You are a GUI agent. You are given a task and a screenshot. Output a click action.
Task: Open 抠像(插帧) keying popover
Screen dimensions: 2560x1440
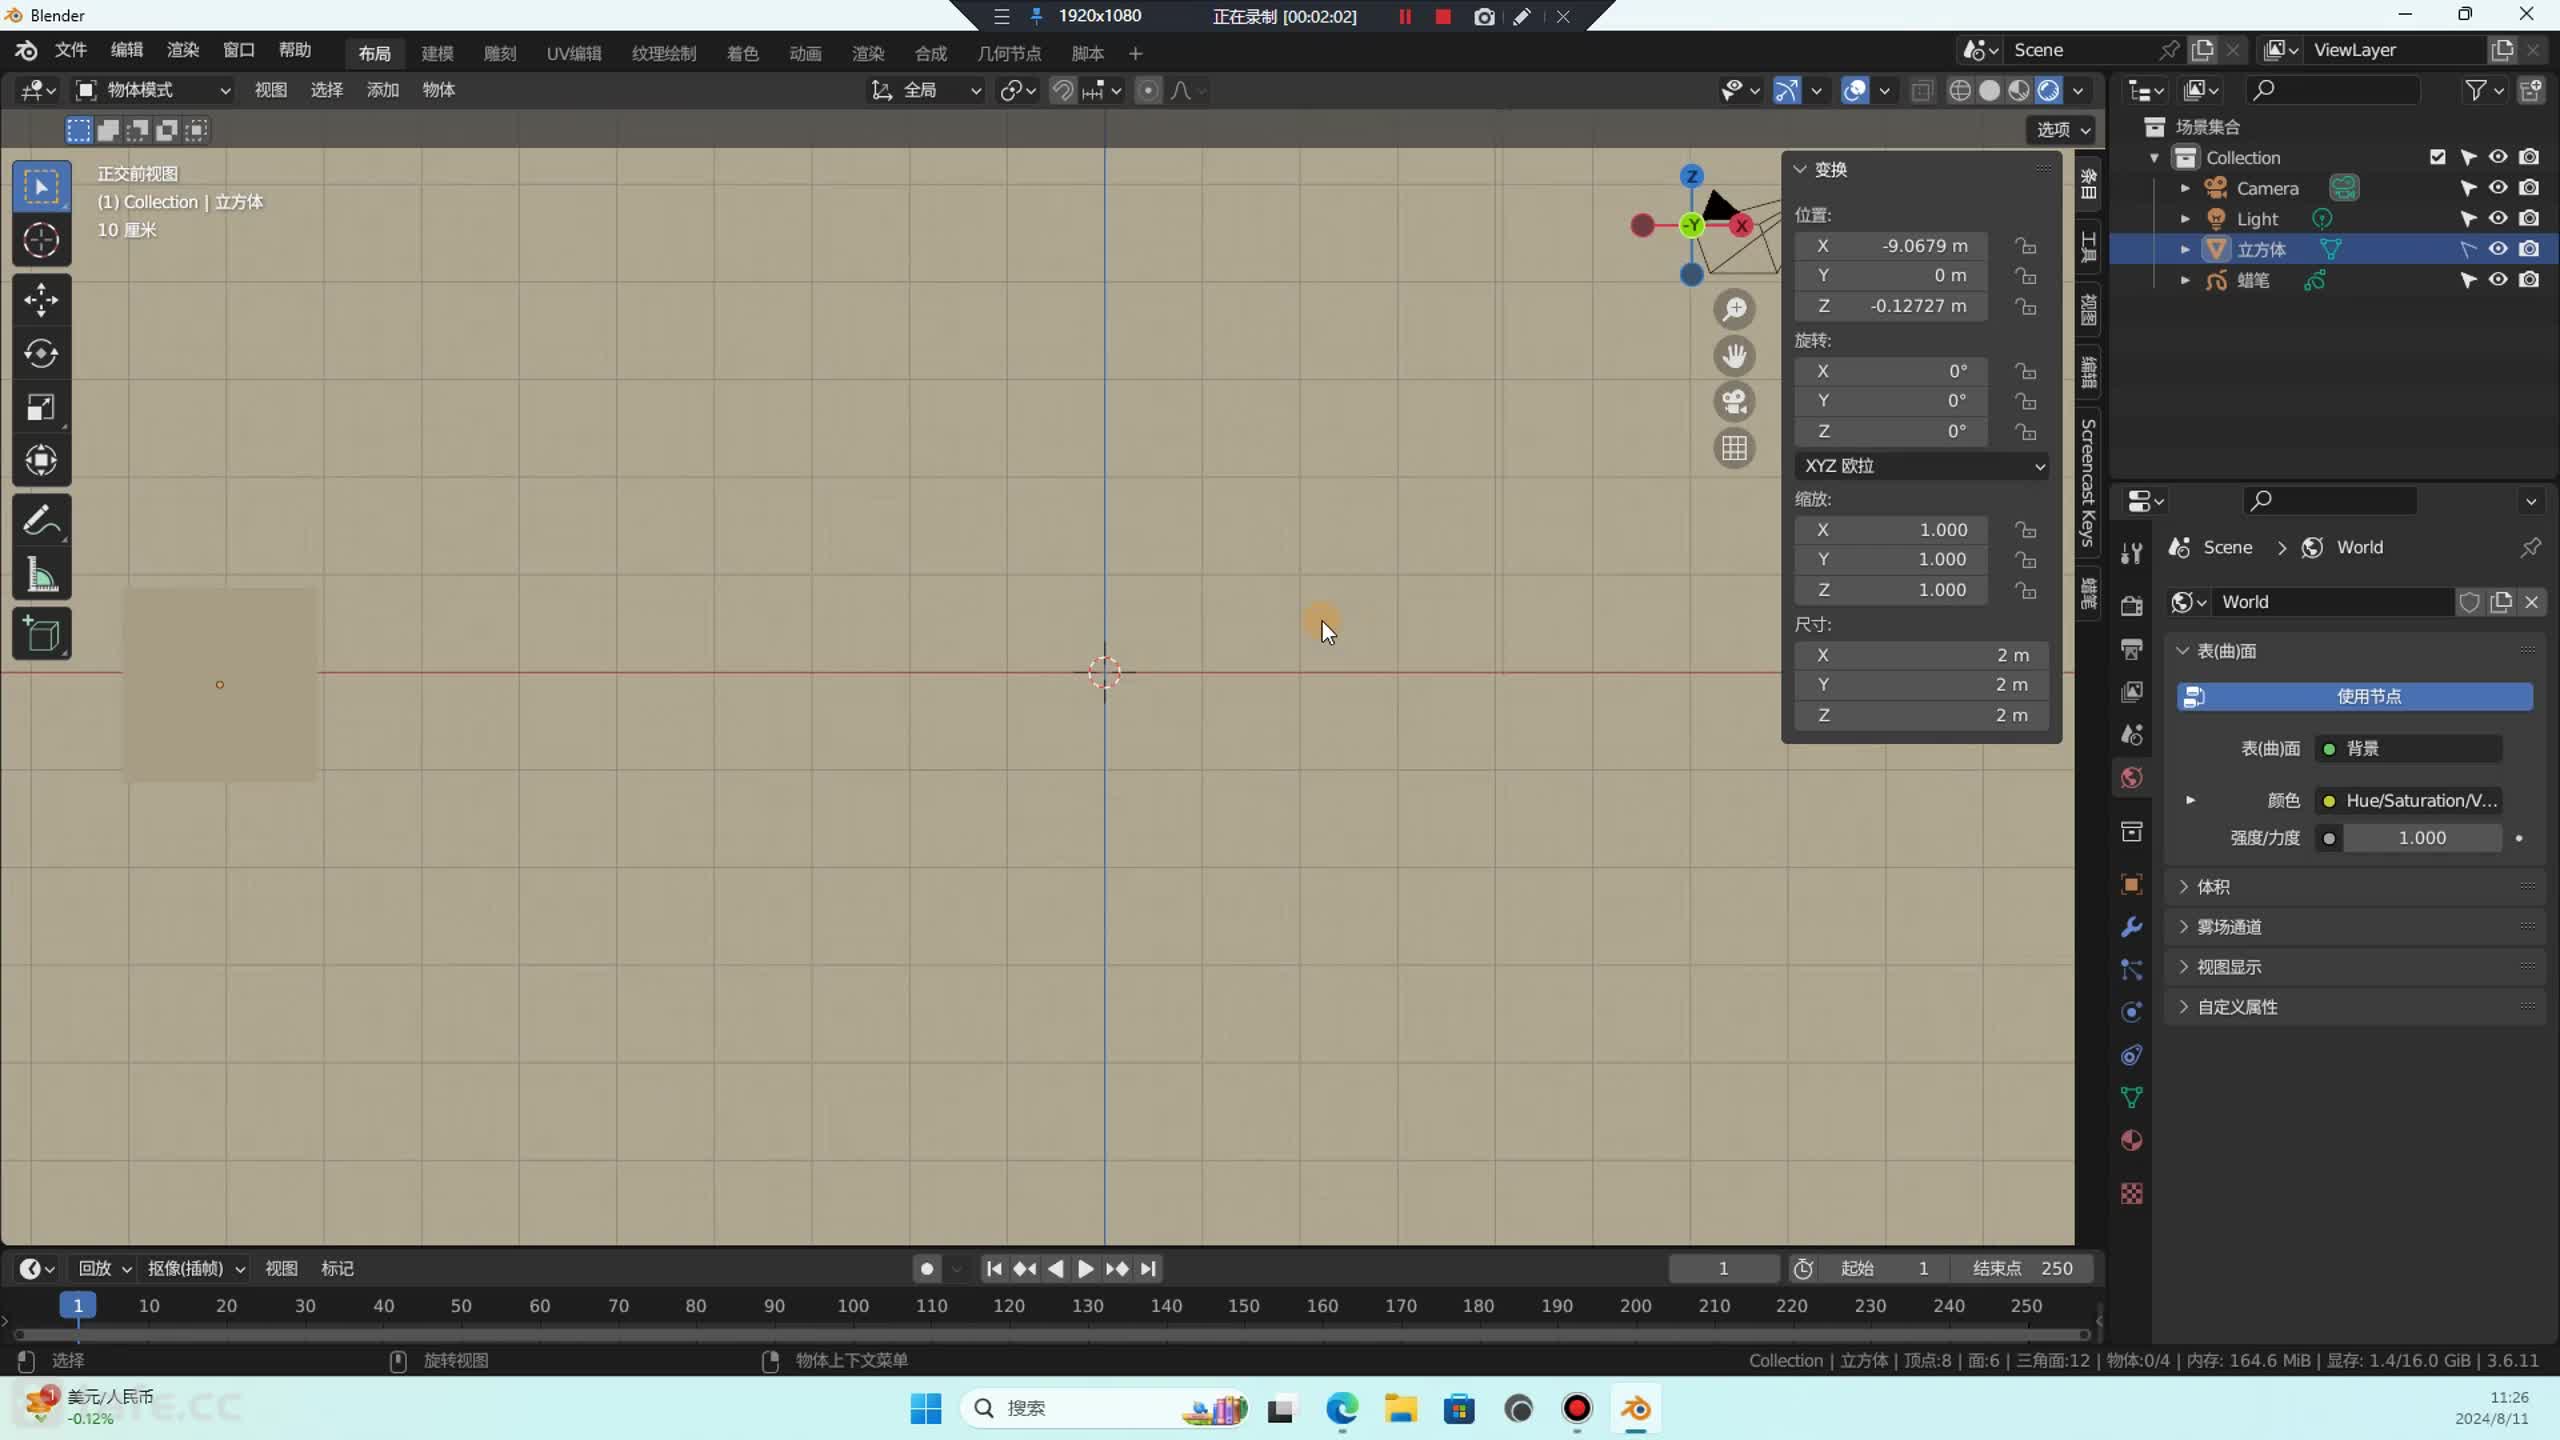coord(196,1269)
